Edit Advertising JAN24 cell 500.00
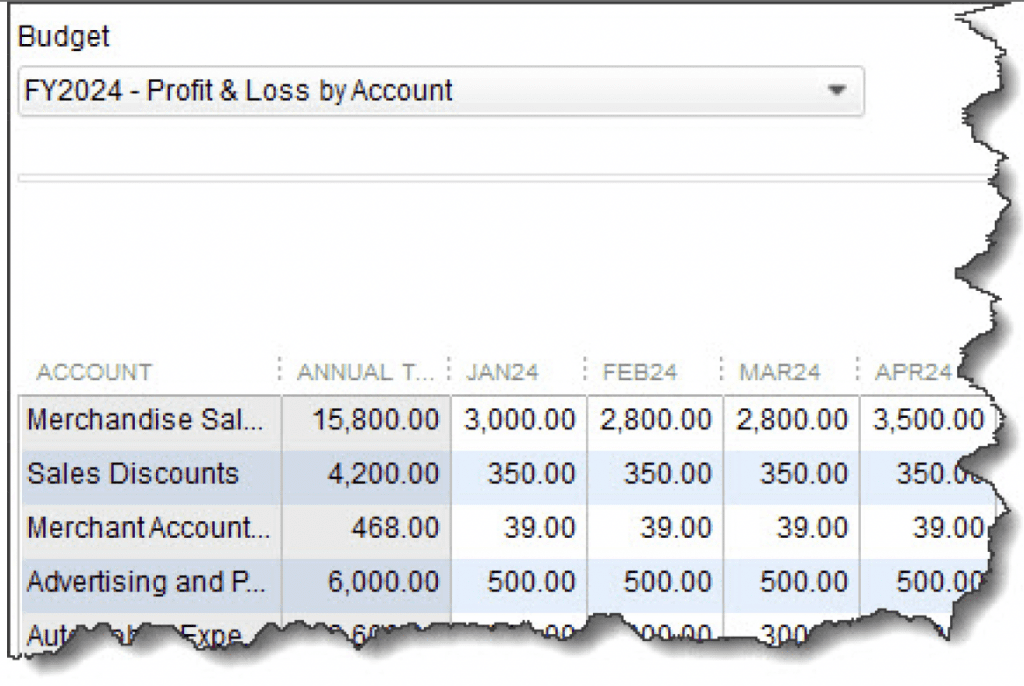 pyautogui.click(x=519, y=581)
